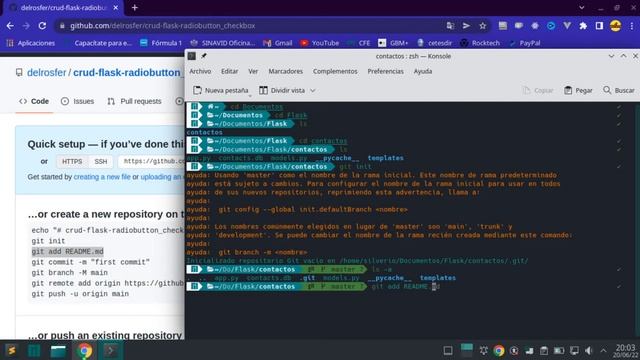Open the Chrome profile avatar
640x360 pixels.
pyautogui.click(x=616, y=26)
